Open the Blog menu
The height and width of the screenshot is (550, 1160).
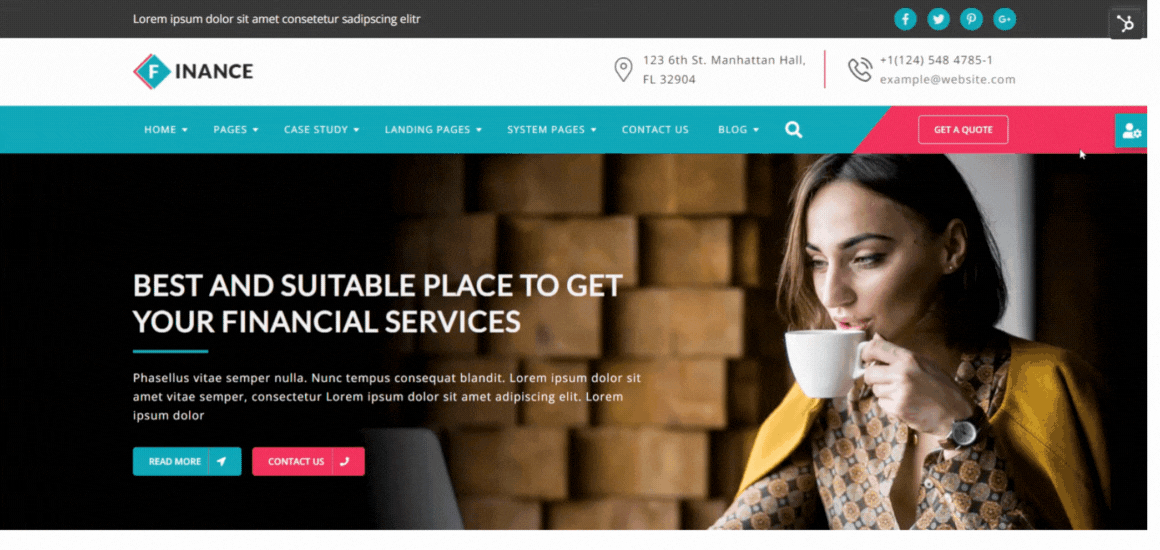pos(738,130)
